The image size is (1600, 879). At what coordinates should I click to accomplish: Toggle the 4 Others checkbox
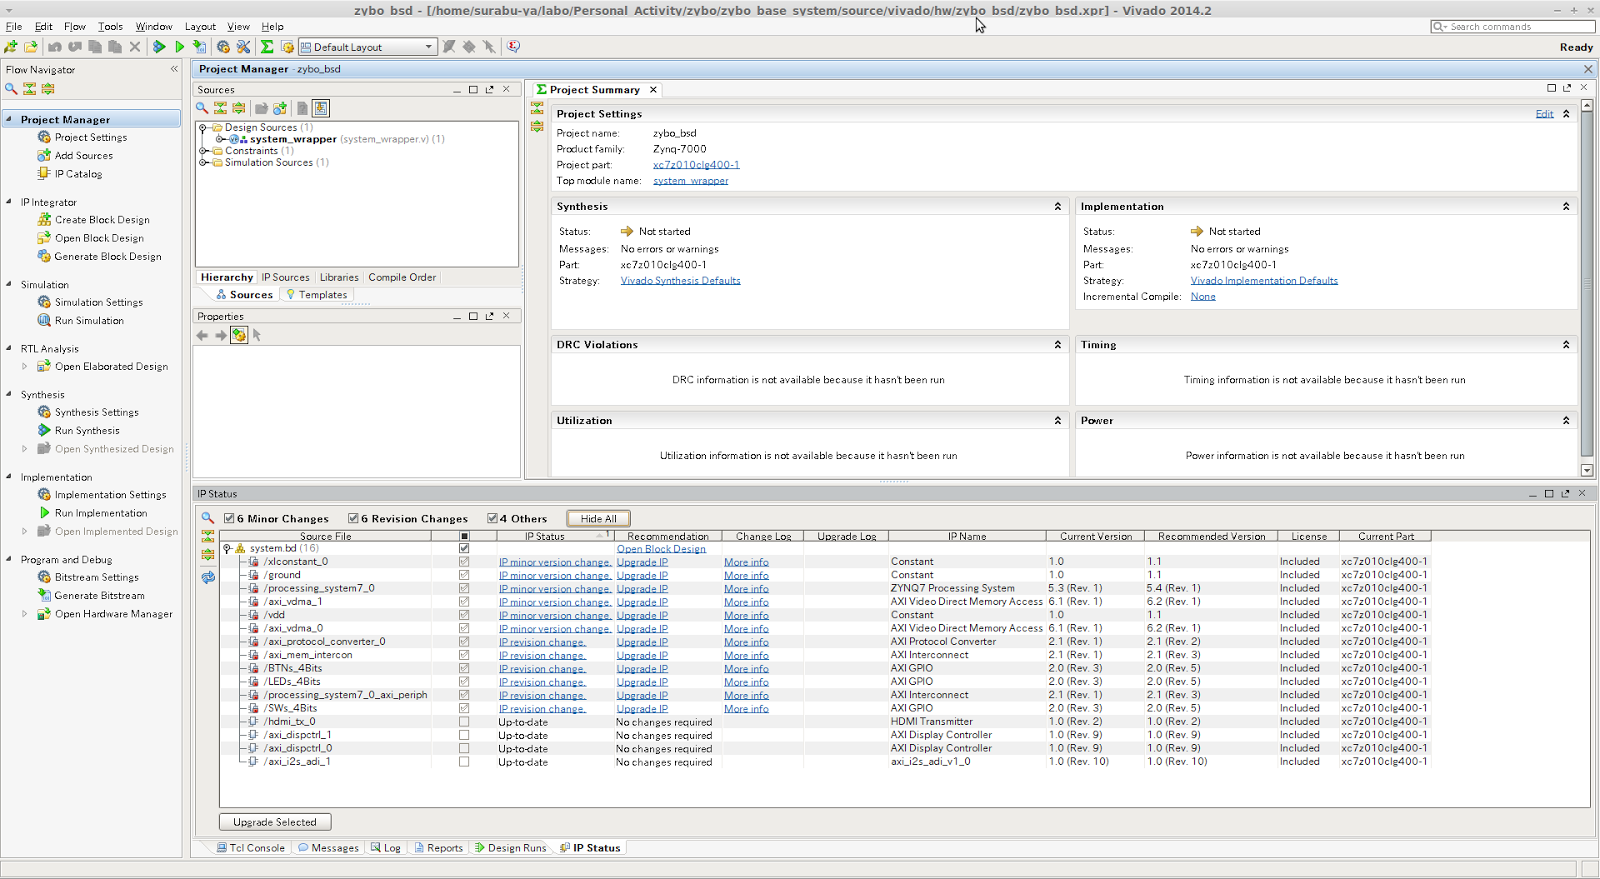coord(492,518)
